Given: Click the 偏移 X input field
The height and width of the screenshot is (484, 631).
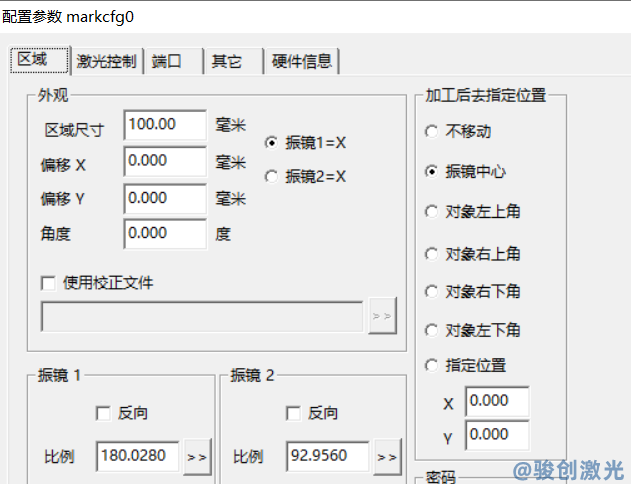Looking at the screenshot, I should [165, 161].
